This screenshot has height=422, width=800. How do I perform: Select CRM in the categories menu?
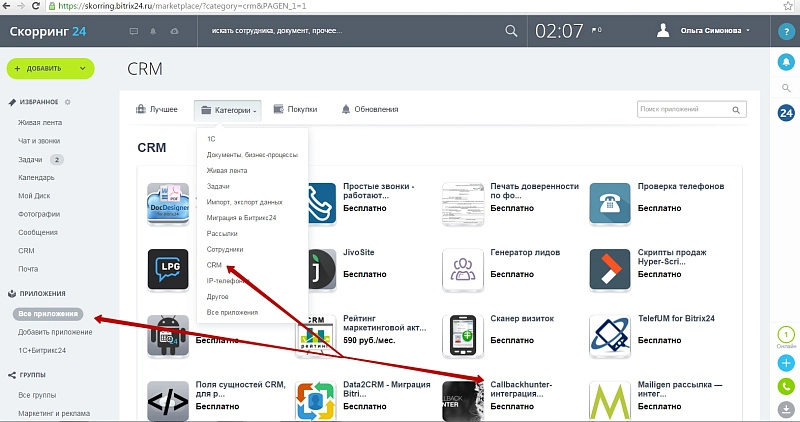pos(214,265)
